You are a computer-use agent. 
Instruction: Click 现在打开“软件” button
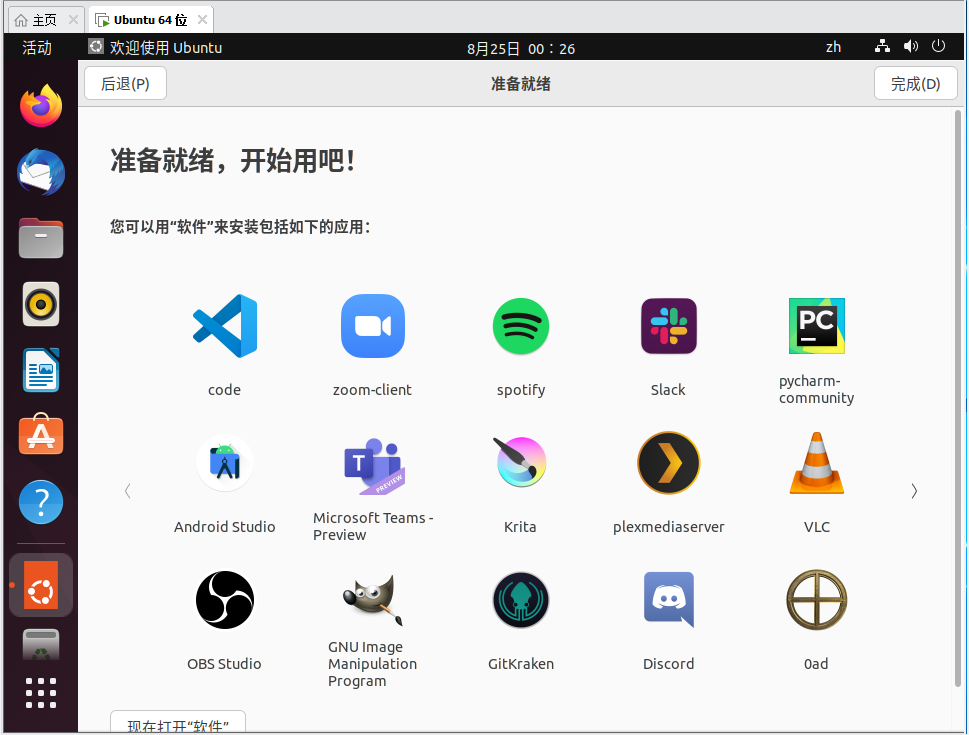tap(178, 722)
